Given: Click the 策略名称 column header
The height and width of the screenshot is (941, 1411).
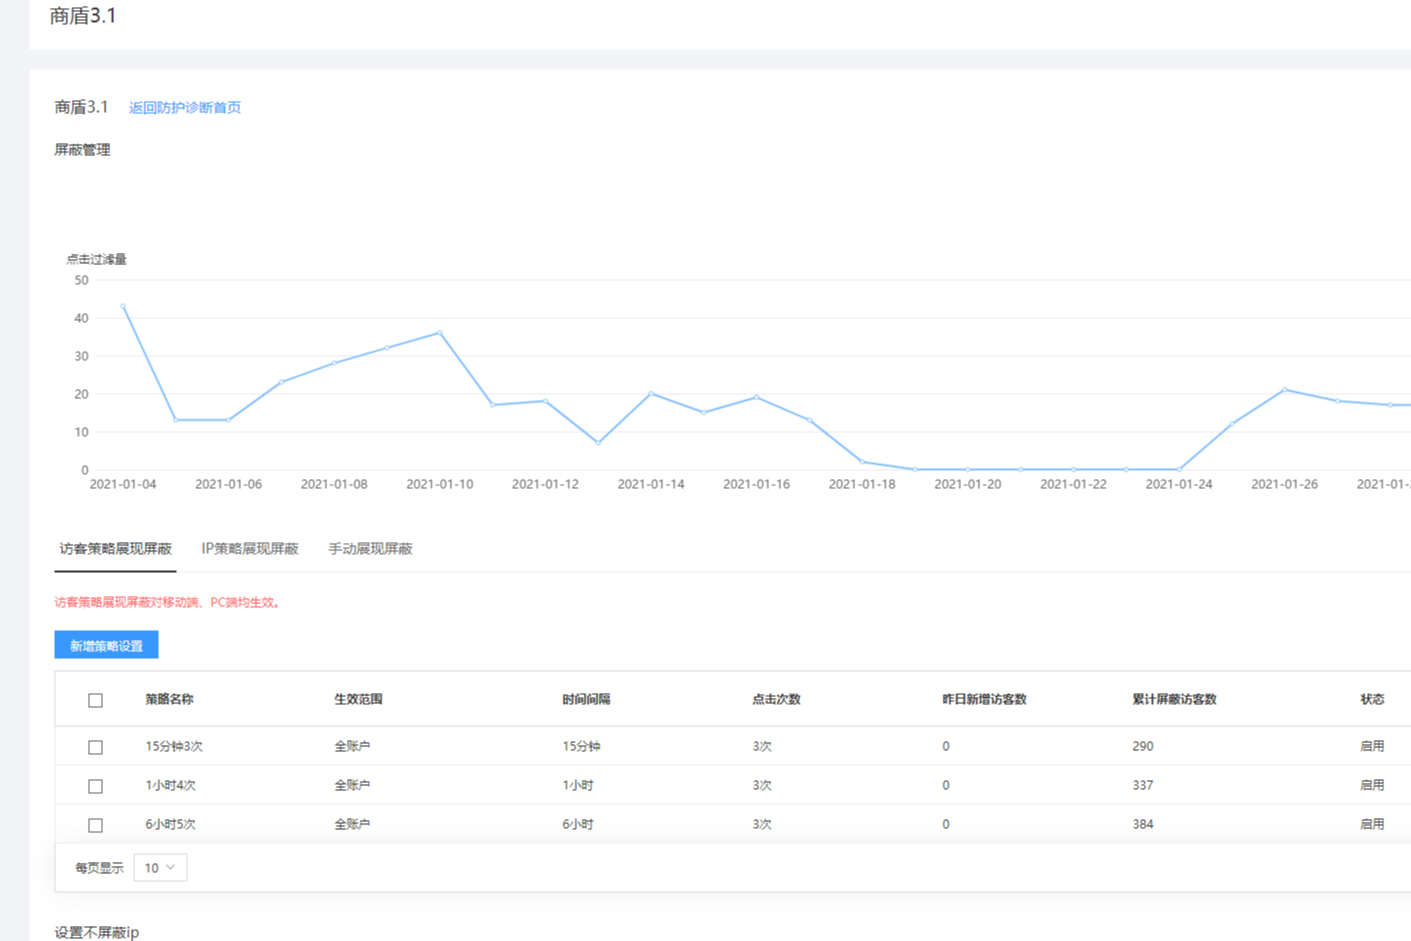Looking at the screenshot, I should click(x=169, y=699).
